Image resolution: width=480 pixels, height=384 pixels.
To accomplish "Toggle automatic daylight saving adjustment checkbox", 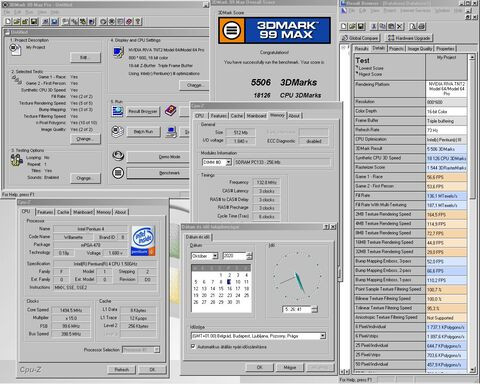I will click(x=193, y=347).
